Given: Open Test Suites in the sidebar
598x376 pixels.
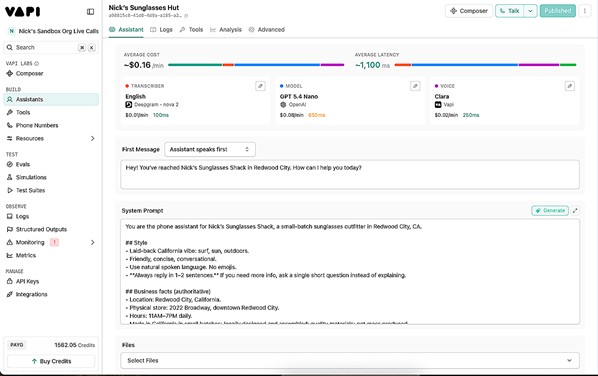Looking at the screenshot, I should click(x=51, y=190).
